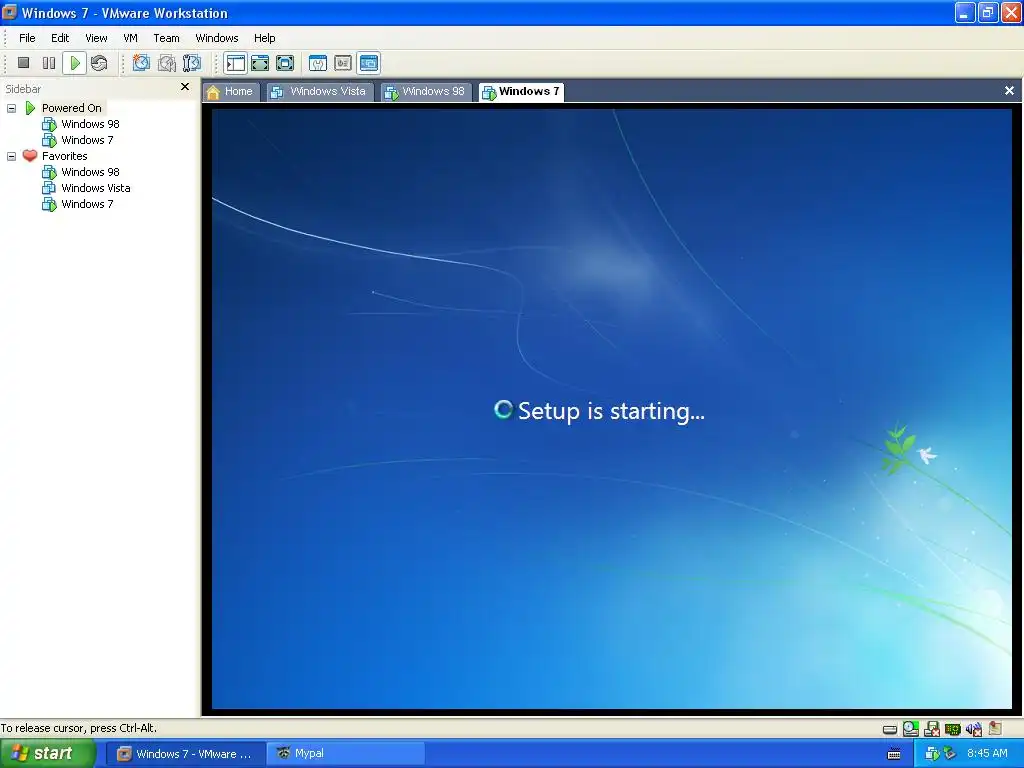Viewport: 1024px width, 768px height.
Task: Take a snapshot using the toolbar icon
Action: (141, 63)
